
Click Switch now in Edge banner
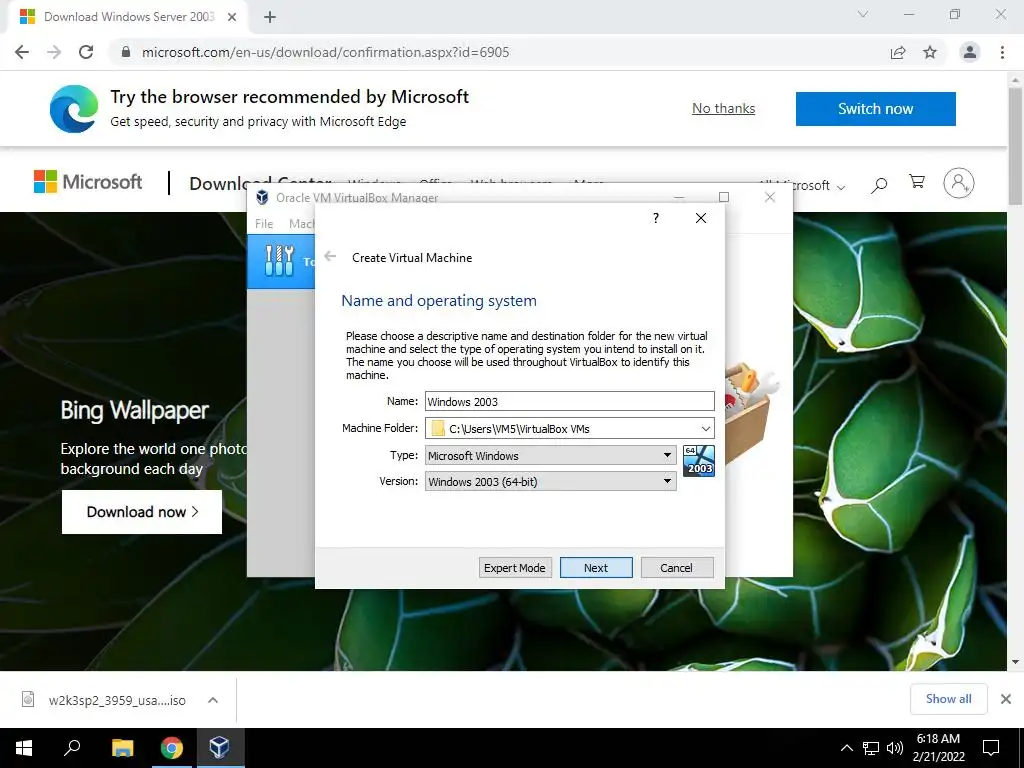[876, 108]
